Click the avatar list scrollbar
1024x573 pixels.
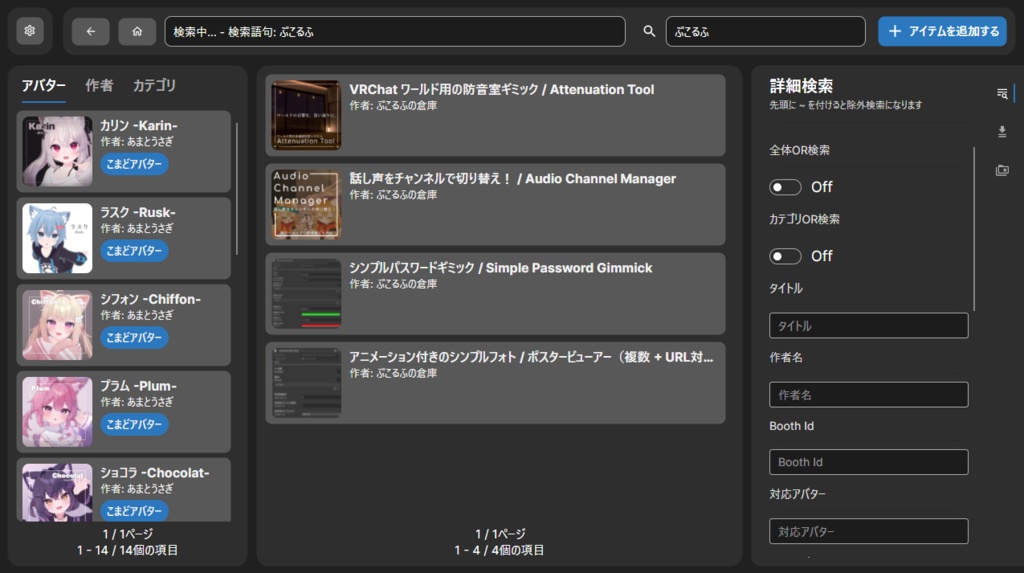click(x=236, y=189)
